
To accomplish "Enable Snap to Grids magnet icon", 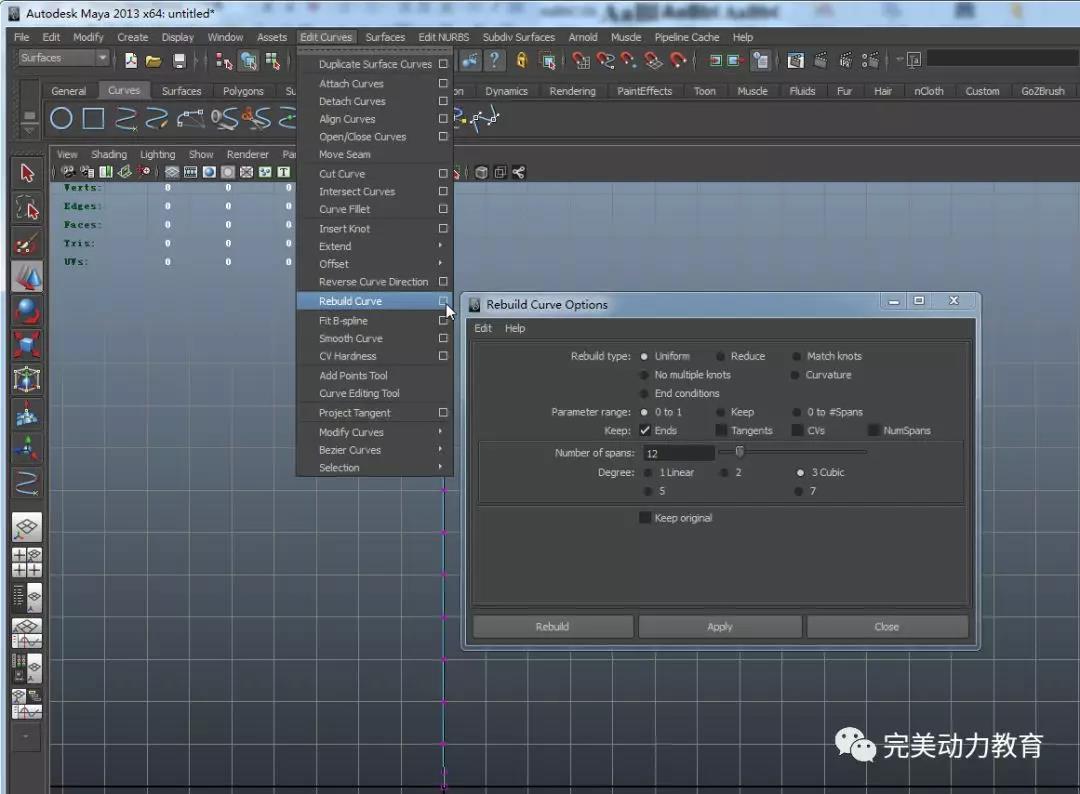I will pyautogui.click(x=580, y=61).
